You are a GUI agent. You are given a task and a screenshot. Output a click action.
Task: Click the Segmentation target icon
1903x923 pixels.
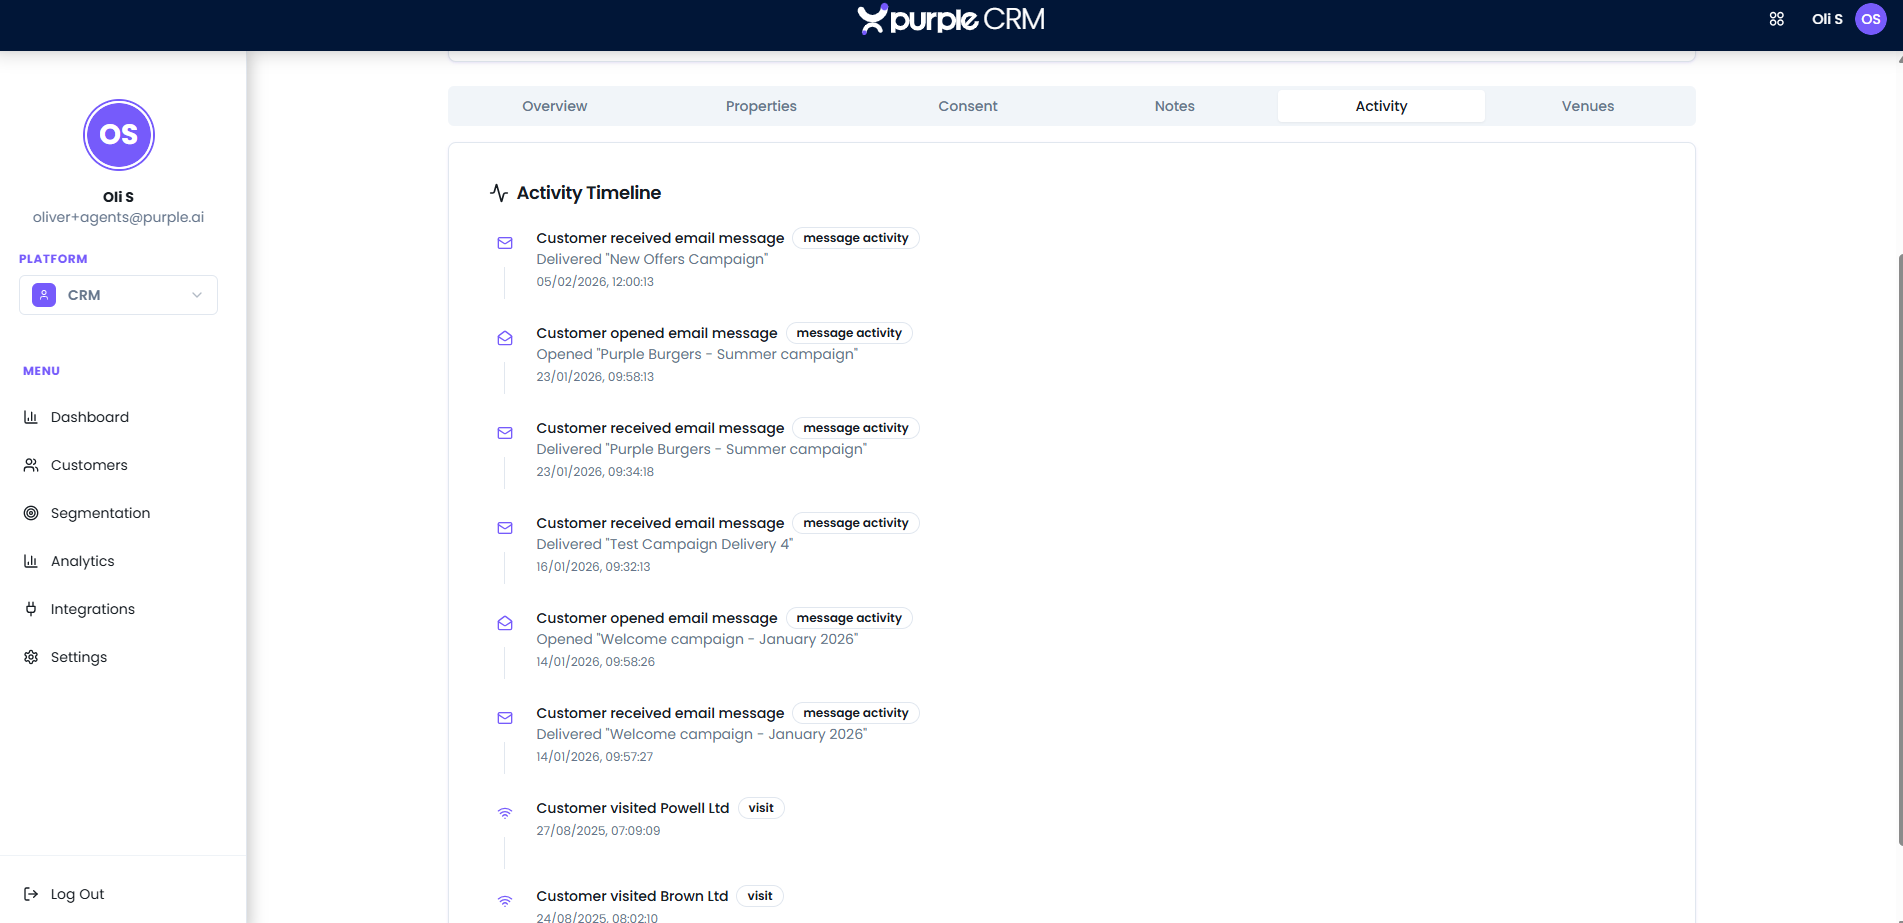click(31, 513)
